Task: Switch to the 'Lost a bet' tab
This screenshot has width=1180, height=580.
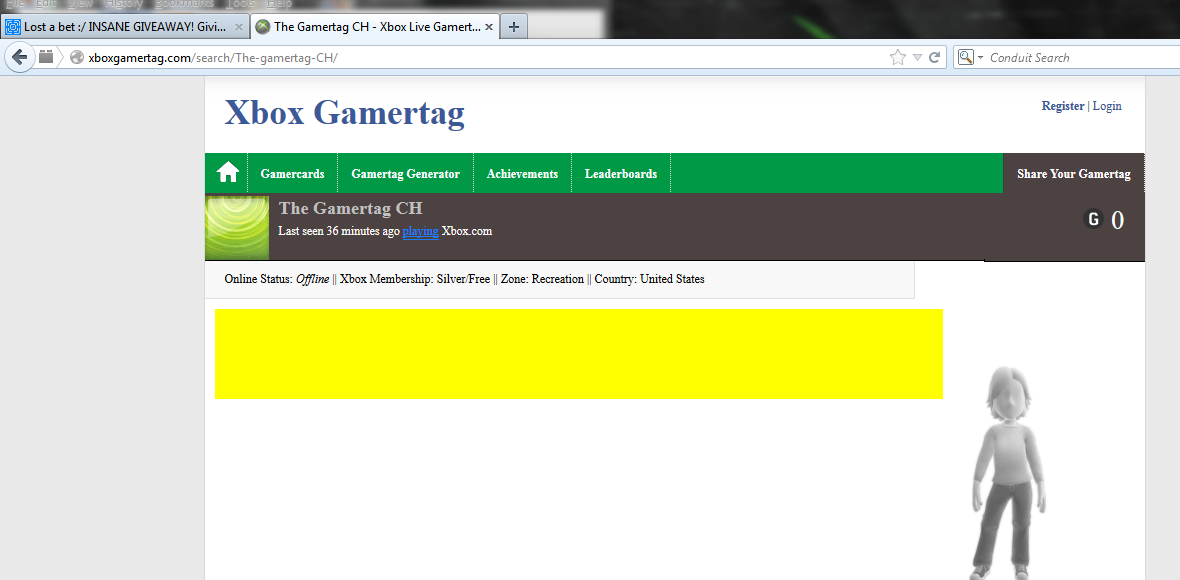Action: tap(125, 27)
